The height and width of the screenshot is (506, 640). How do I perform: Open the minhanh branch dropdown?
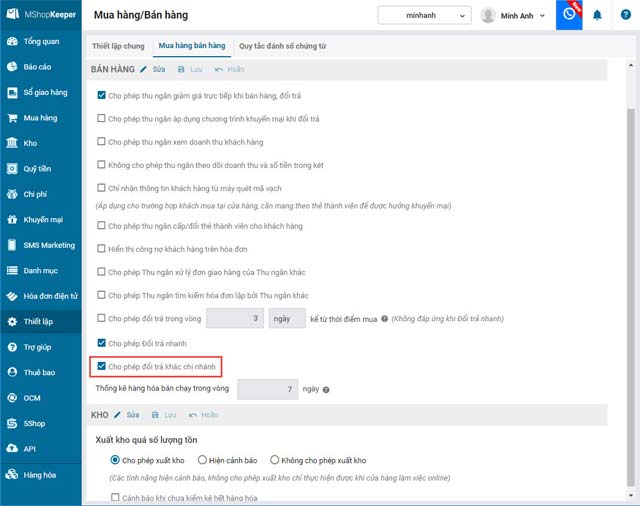[x=424, y=15]
